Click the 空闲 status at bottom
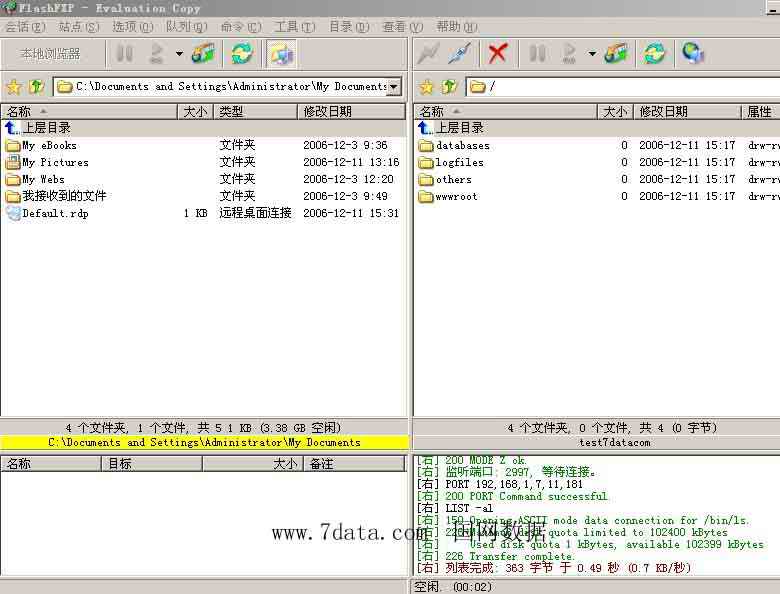780x594 pixels. [x=453, y=587]
